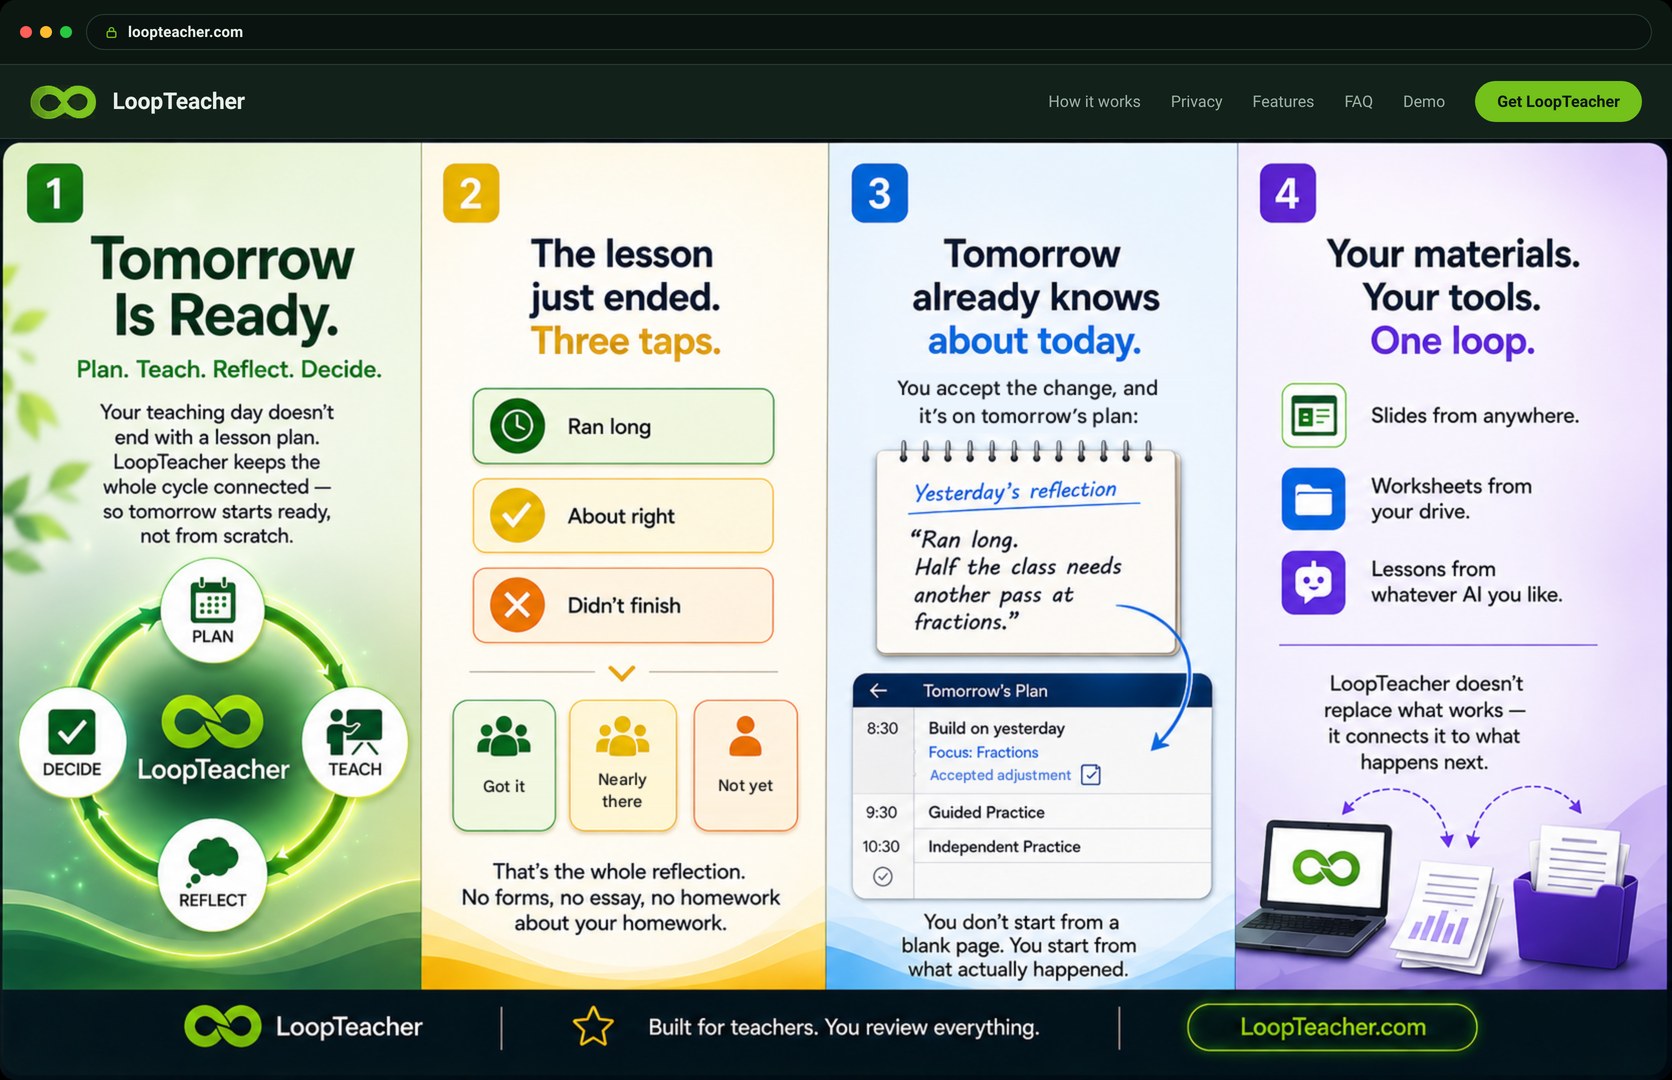Click the 9:30 time slot
1672x1080 pixels.
point(881,812)
